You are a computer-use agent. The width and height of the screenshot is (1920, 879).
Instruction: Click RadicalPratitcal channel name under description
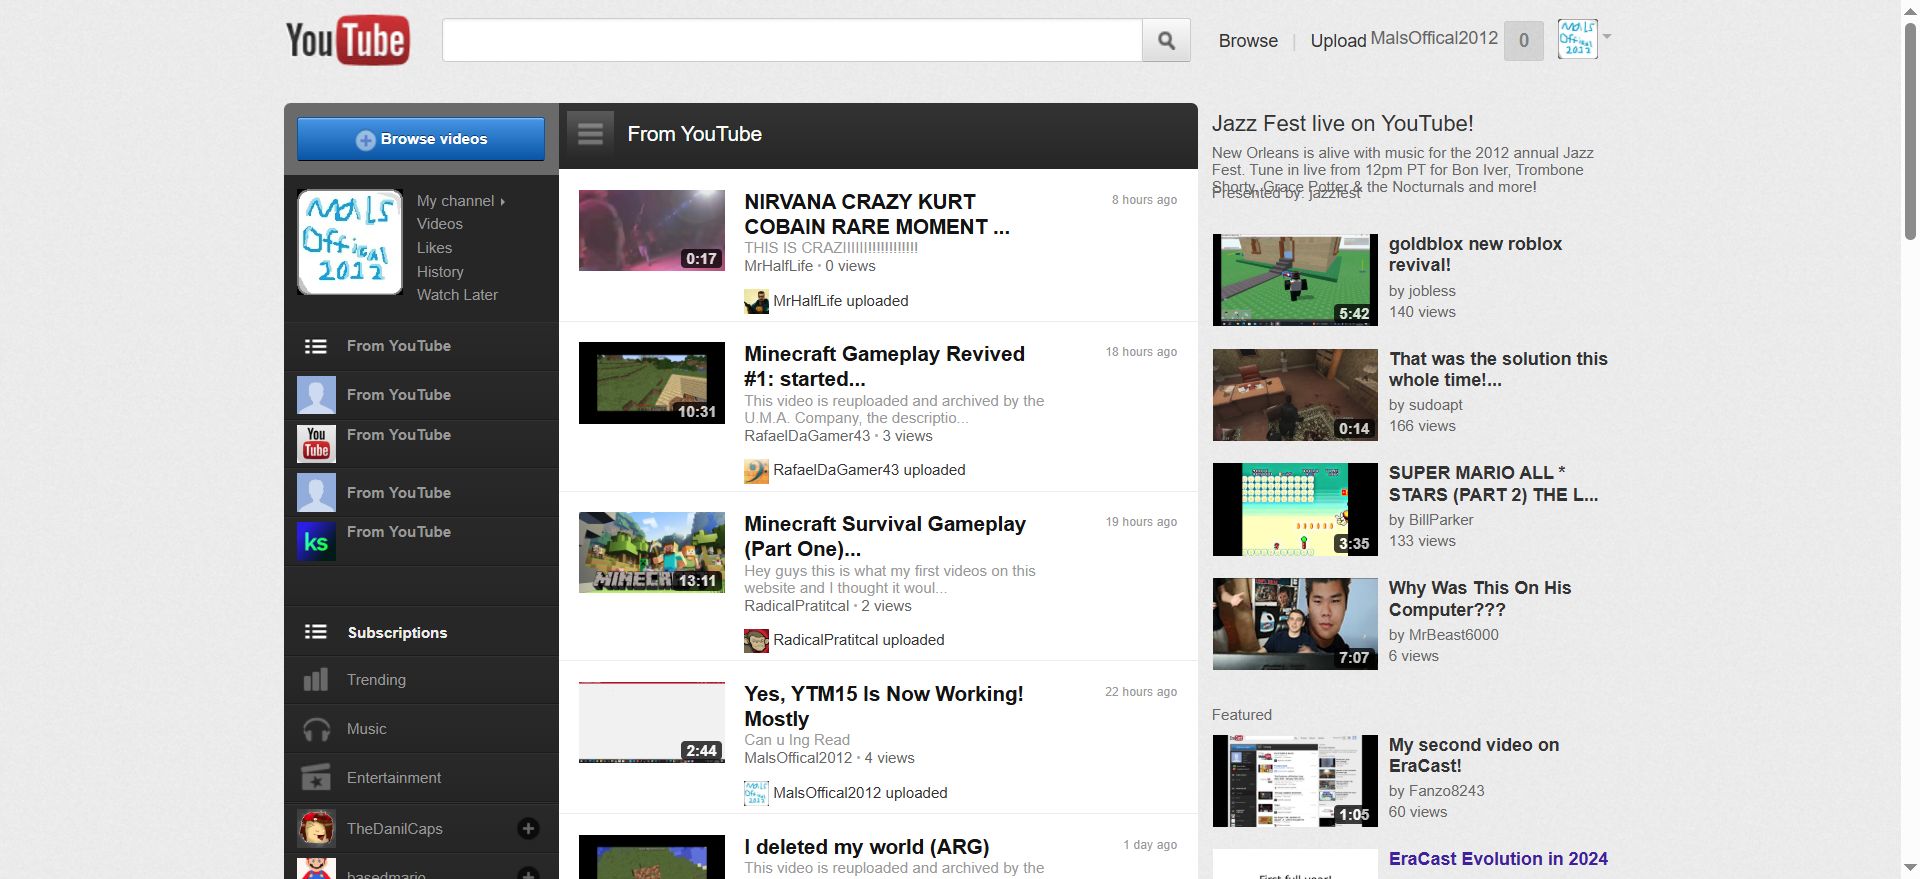(796, 606)
